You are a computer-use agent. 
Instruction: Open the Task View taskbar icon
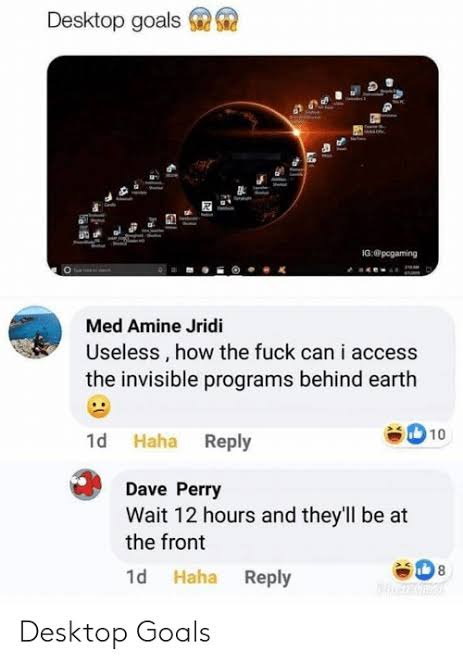pyautogui.click(x=174, y=269)
